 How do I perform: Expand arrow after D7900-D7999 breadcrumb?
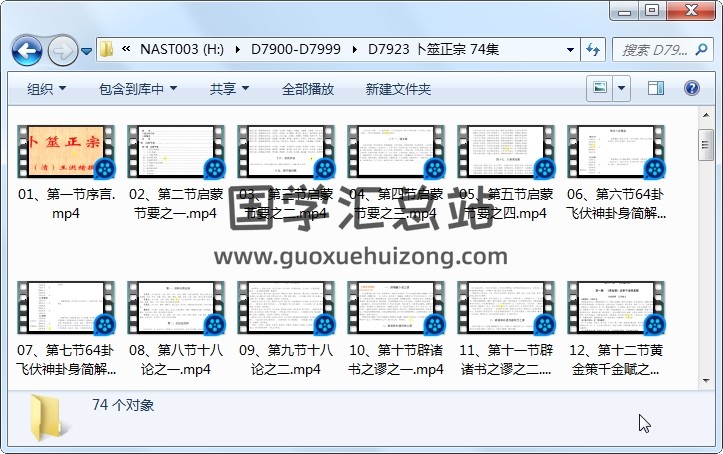[354, 49]
